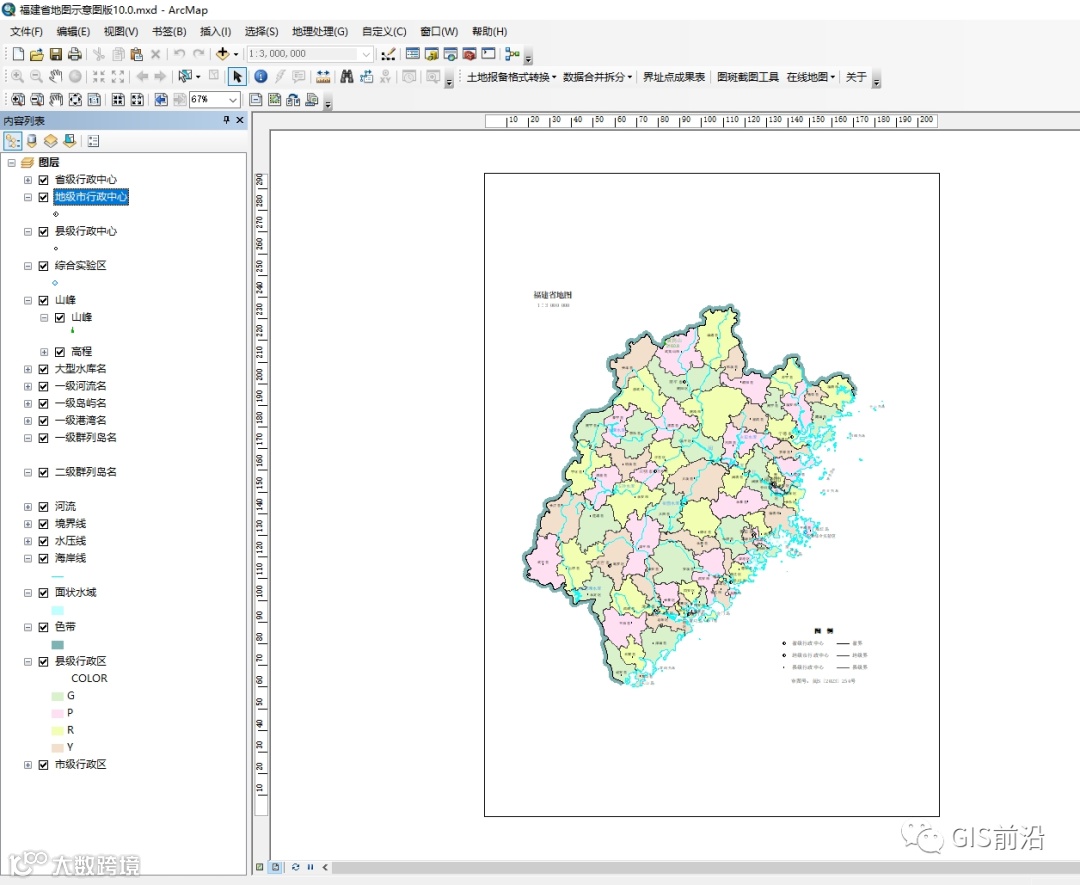Open contents panel Options icon
The image size is (1080, 885).
[93, 141]
